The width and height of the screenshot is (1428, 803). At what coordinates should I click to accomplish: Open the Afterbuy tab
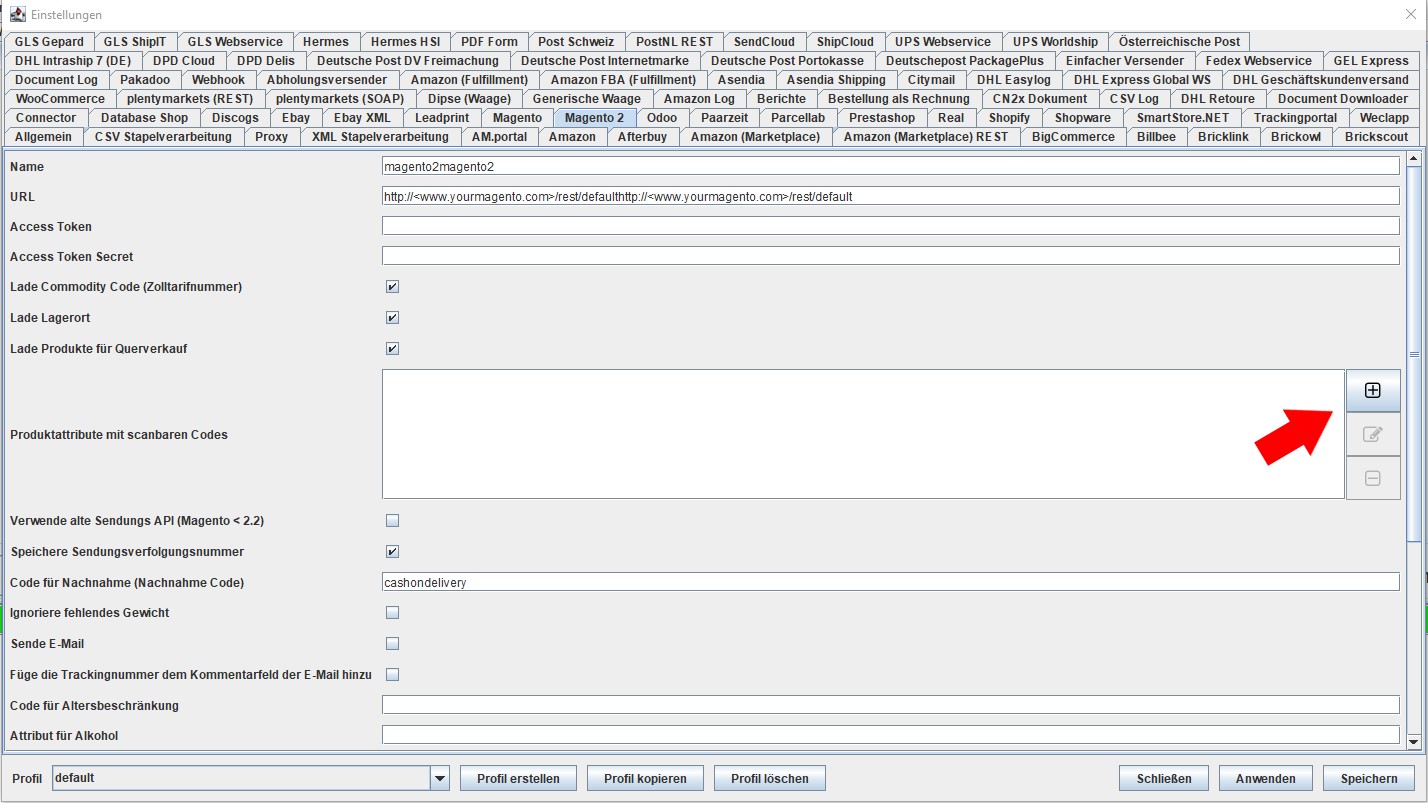point(642,137)
